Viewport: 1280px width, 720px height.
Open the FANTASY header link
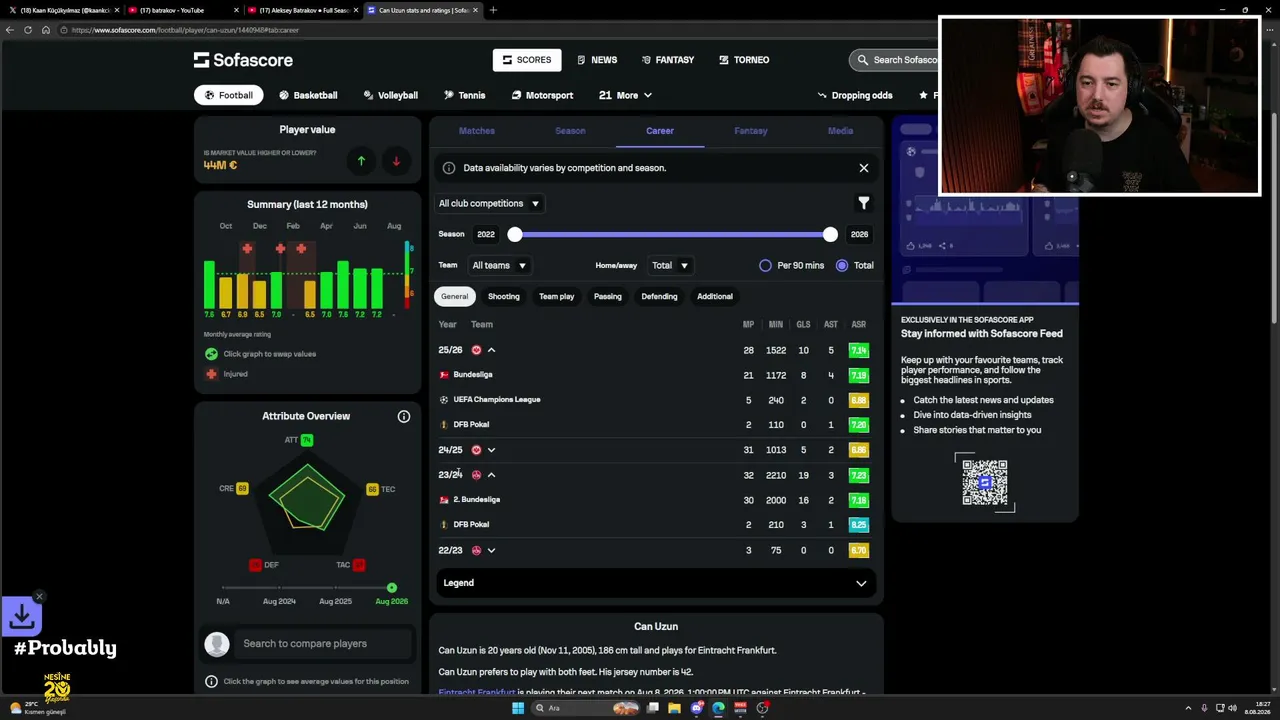pyautogui.click(x=668, y=60)
